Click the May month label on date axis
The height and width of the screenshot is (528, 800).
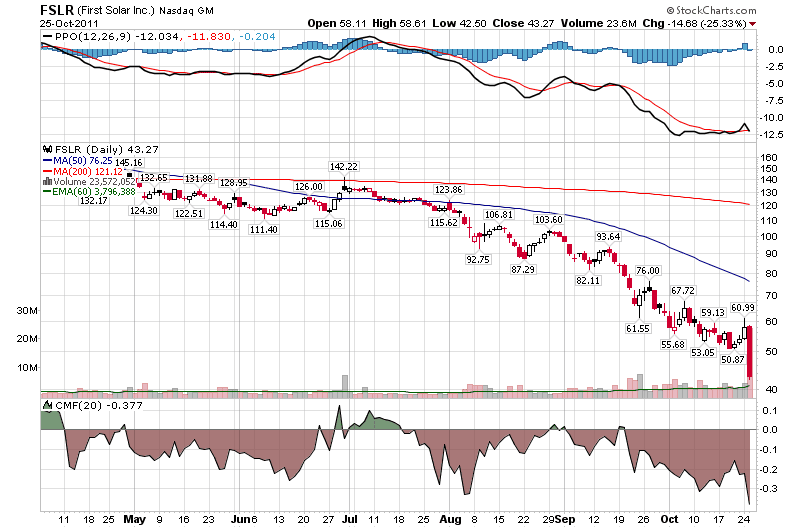click(x=135, y=519)
